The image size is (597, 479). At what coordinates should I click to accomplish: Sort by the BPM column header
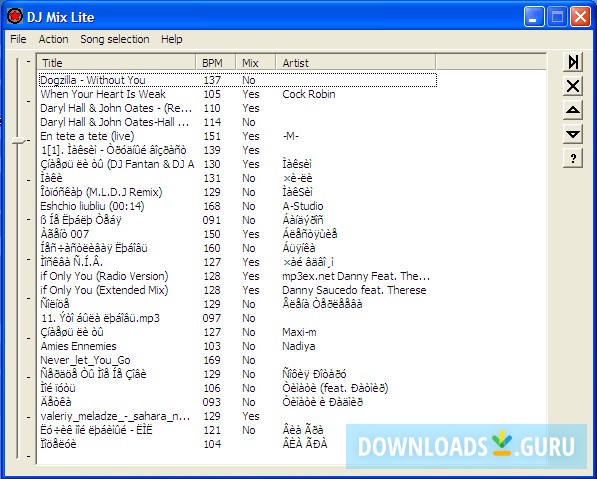(216, 63)
